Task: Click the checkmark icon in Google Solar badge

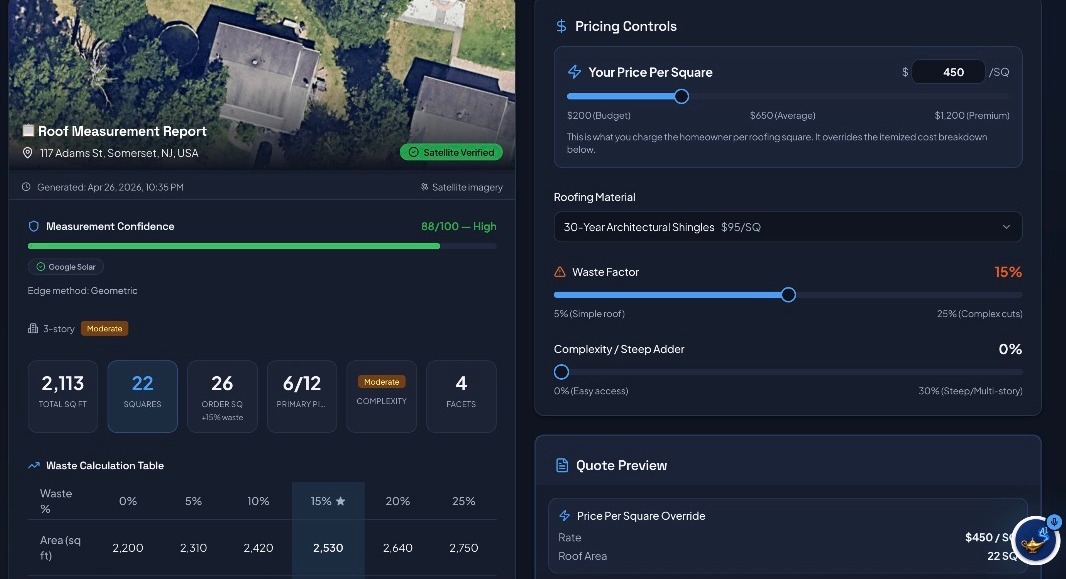Action: click(x=41, y=267)
